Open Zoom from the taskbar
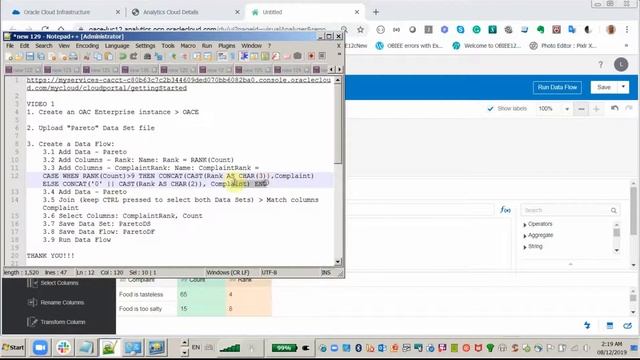The height and width of the screenshot is (360, 640). coord(40,348)
